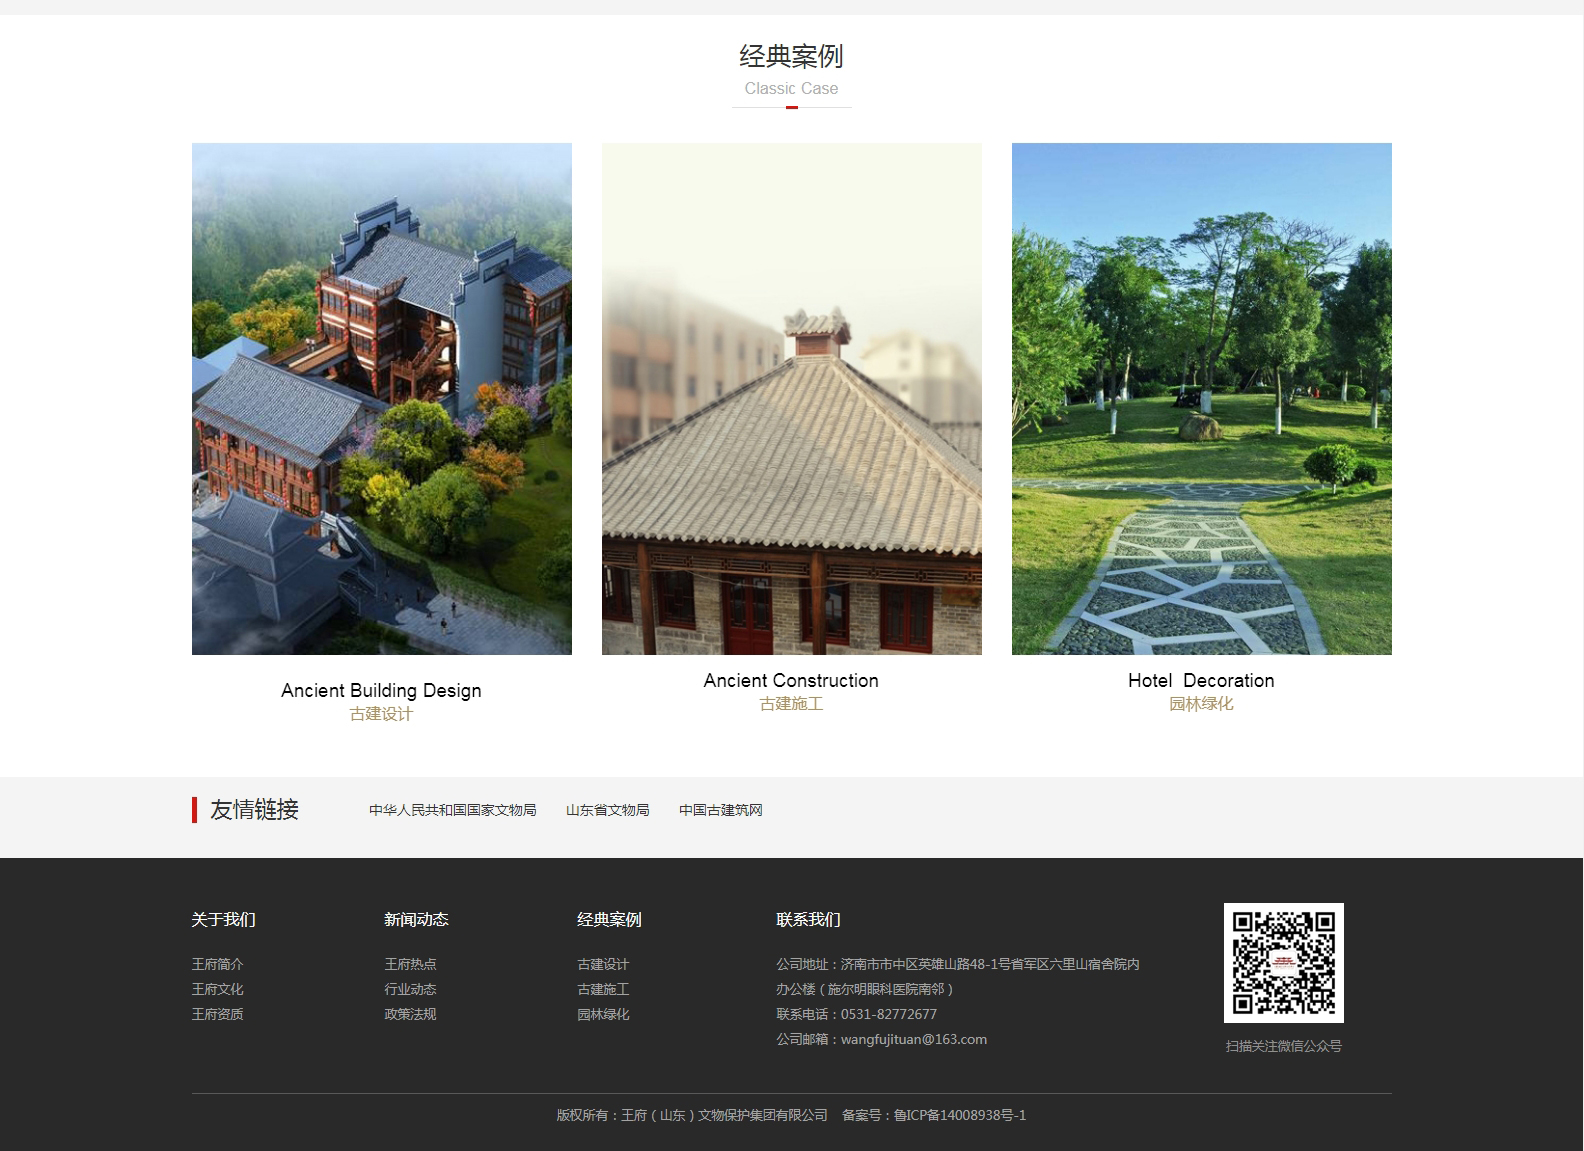Click the WeChat QR code image
This screenshot has width=1584, height=1151.
(1283, 963)
